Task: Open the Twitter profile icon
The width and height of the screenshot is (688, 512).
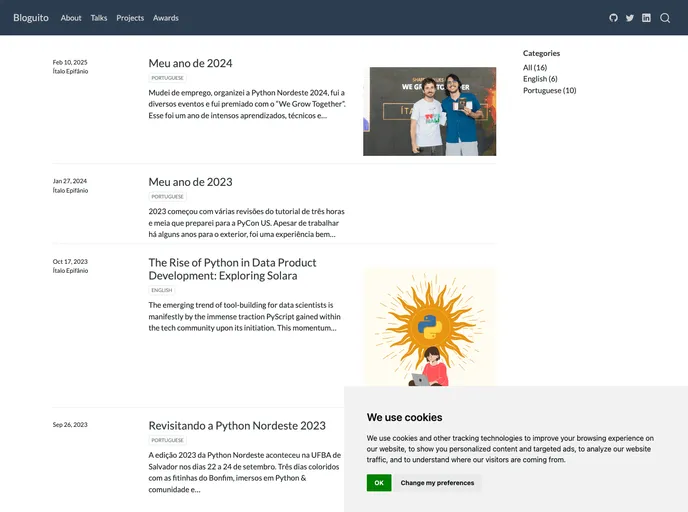Action: [x=630, y=18]
